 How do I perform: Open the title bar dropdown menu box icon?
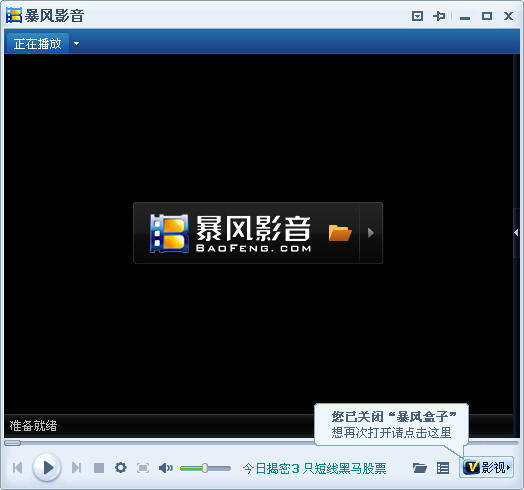pos(417,16)
